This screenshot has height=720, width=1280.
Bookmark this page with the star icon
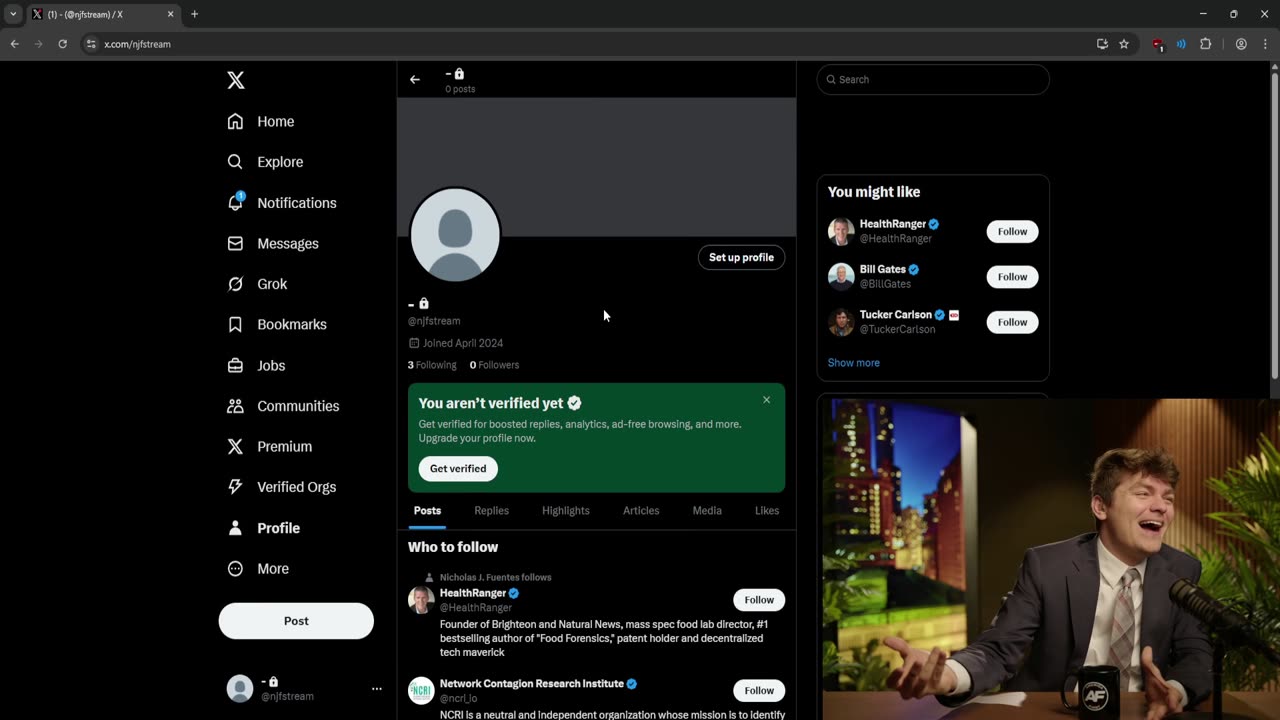tap(1124, 44)
